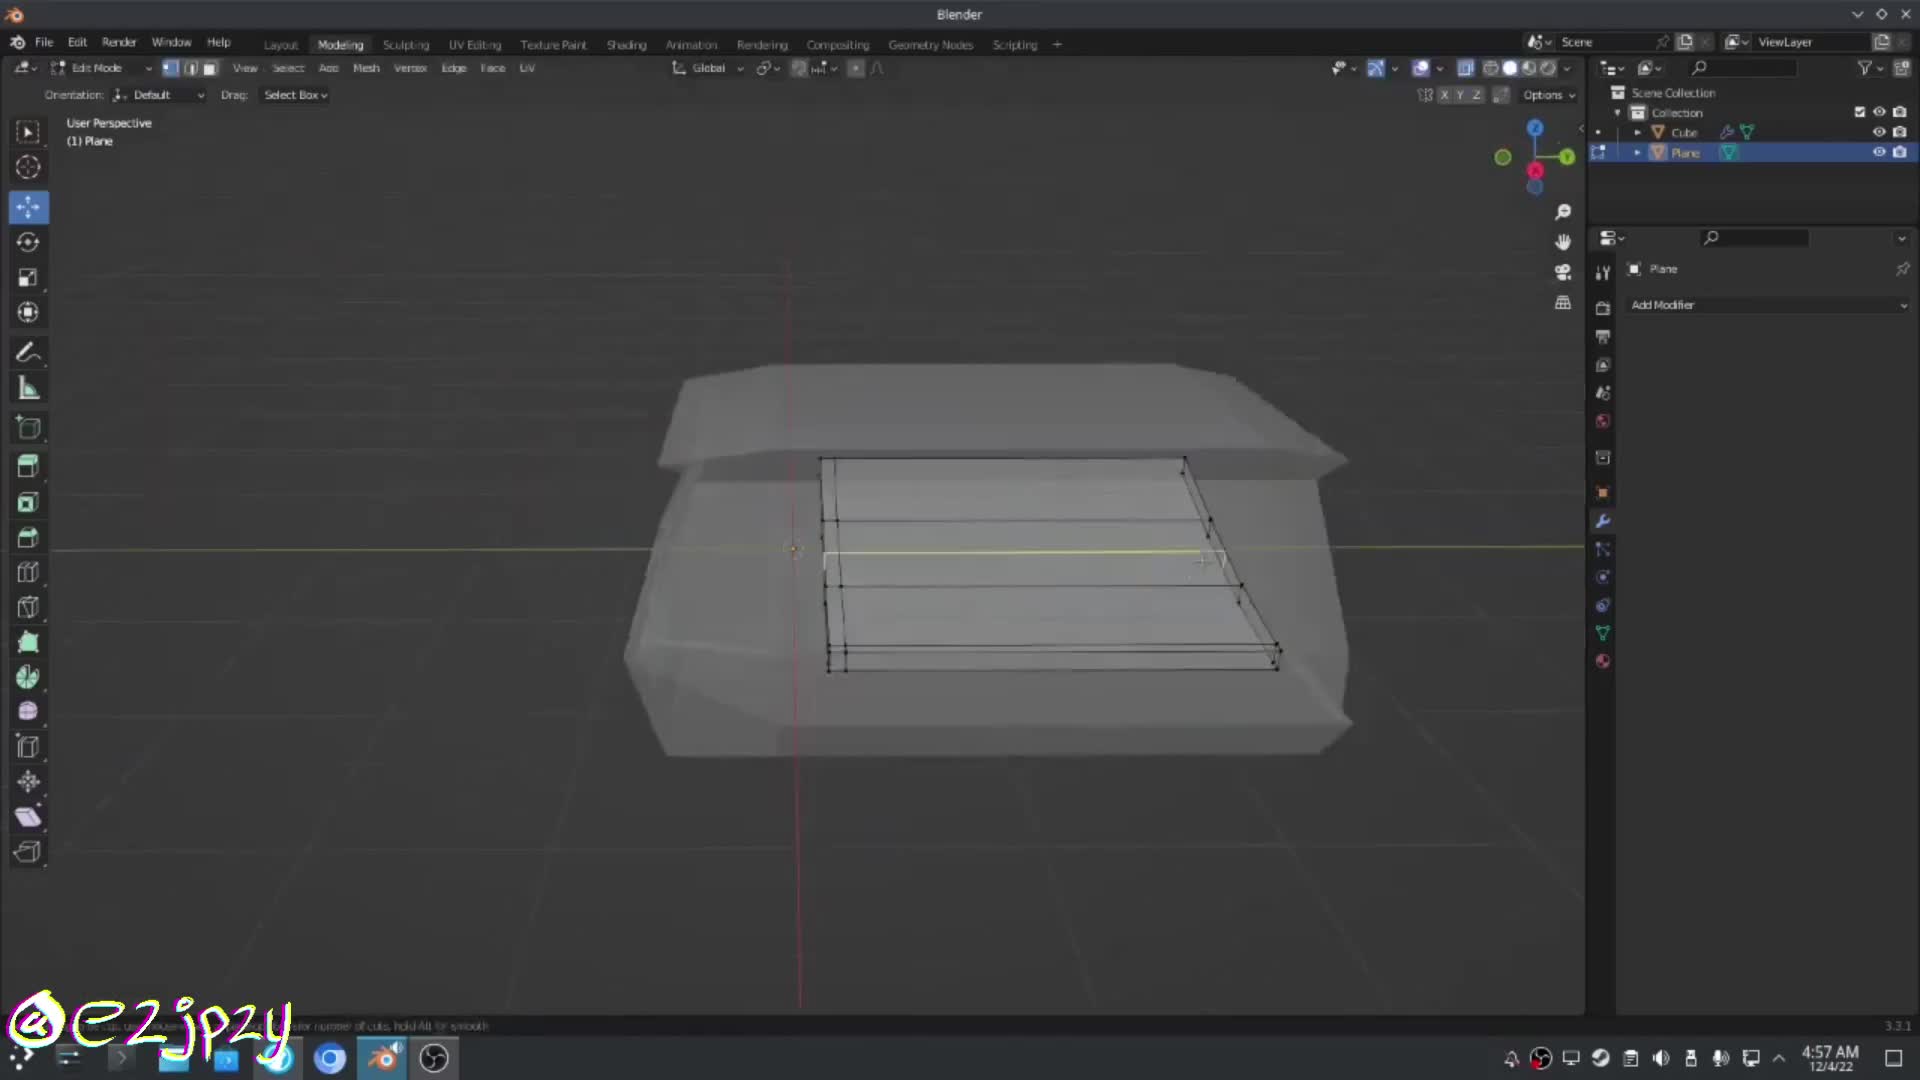The width and height of the screenshot is (1920, 1080).
Task: Select the Measure tool
Action: tap(27, 387)
